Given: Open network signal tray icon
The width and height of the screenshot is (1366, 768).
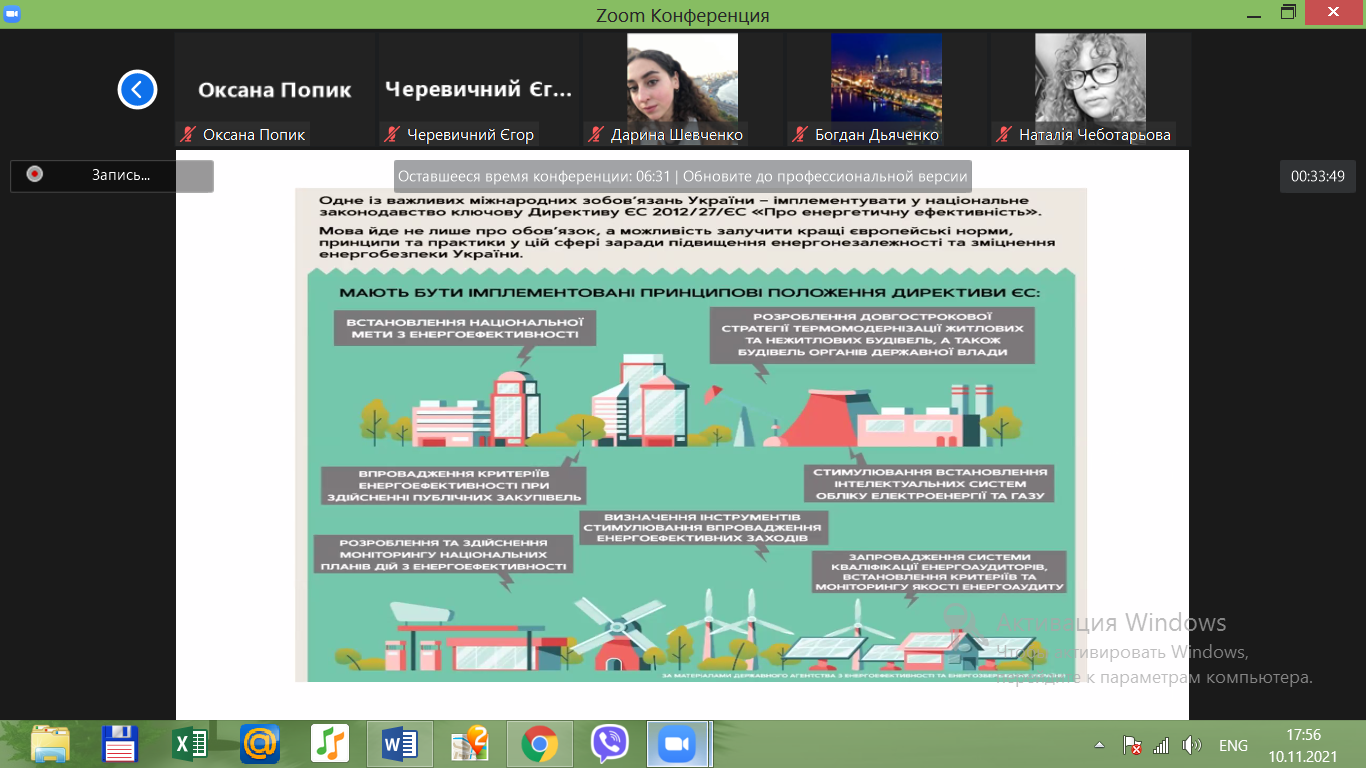Looking at the screenshot, I should pos(1161,745).
